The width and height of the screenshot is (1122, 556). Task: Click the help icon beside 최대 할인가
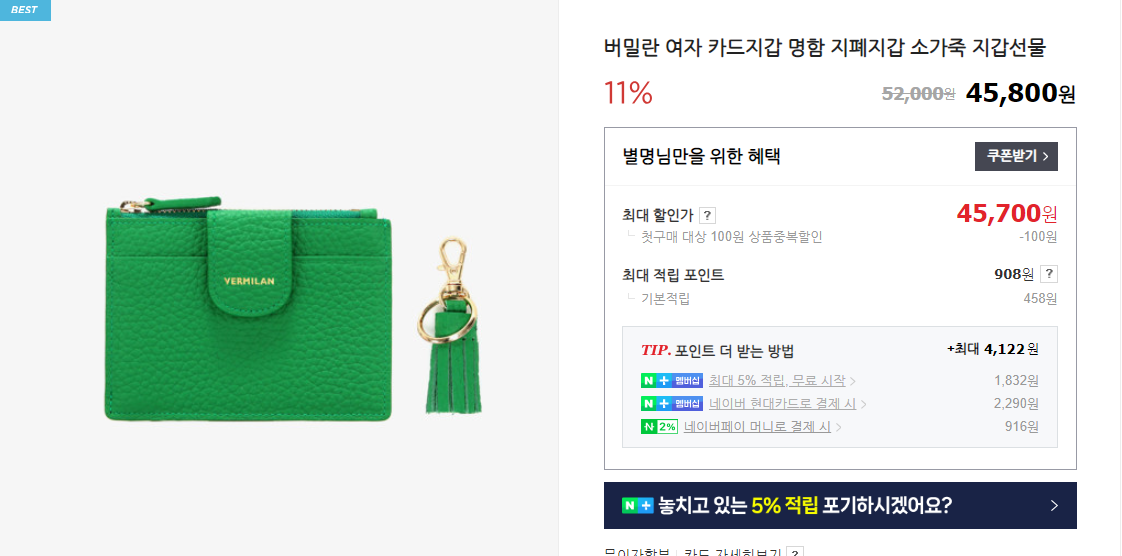coord(707,215)
